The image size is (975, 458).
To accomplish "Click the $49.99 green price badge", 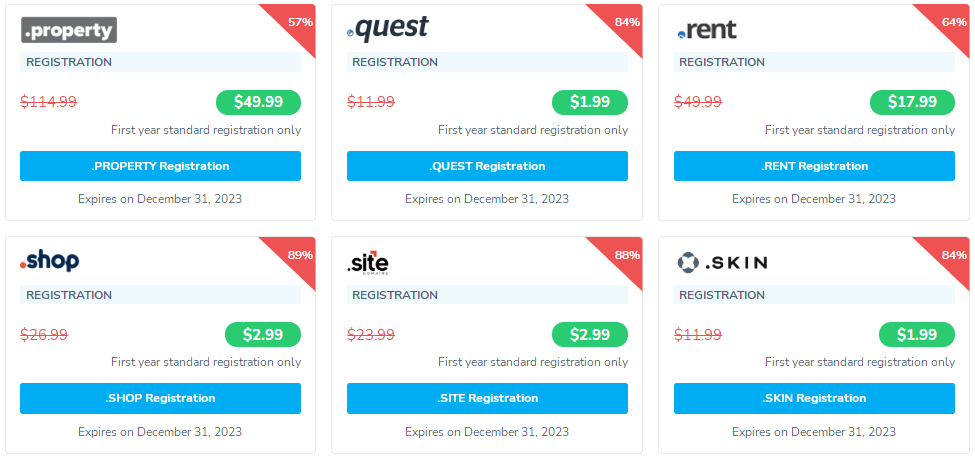I will point(258,102).
